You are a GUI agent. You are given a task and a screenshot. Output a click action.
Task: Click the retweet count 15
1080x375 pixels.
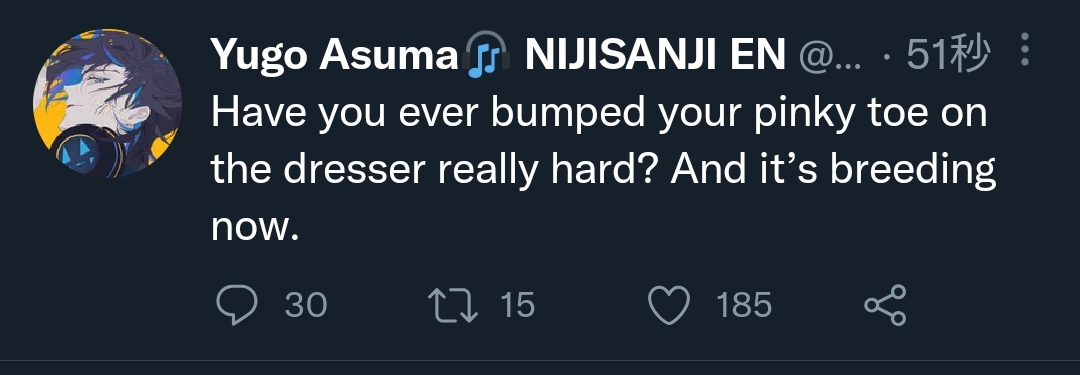[x=518, y=305]
